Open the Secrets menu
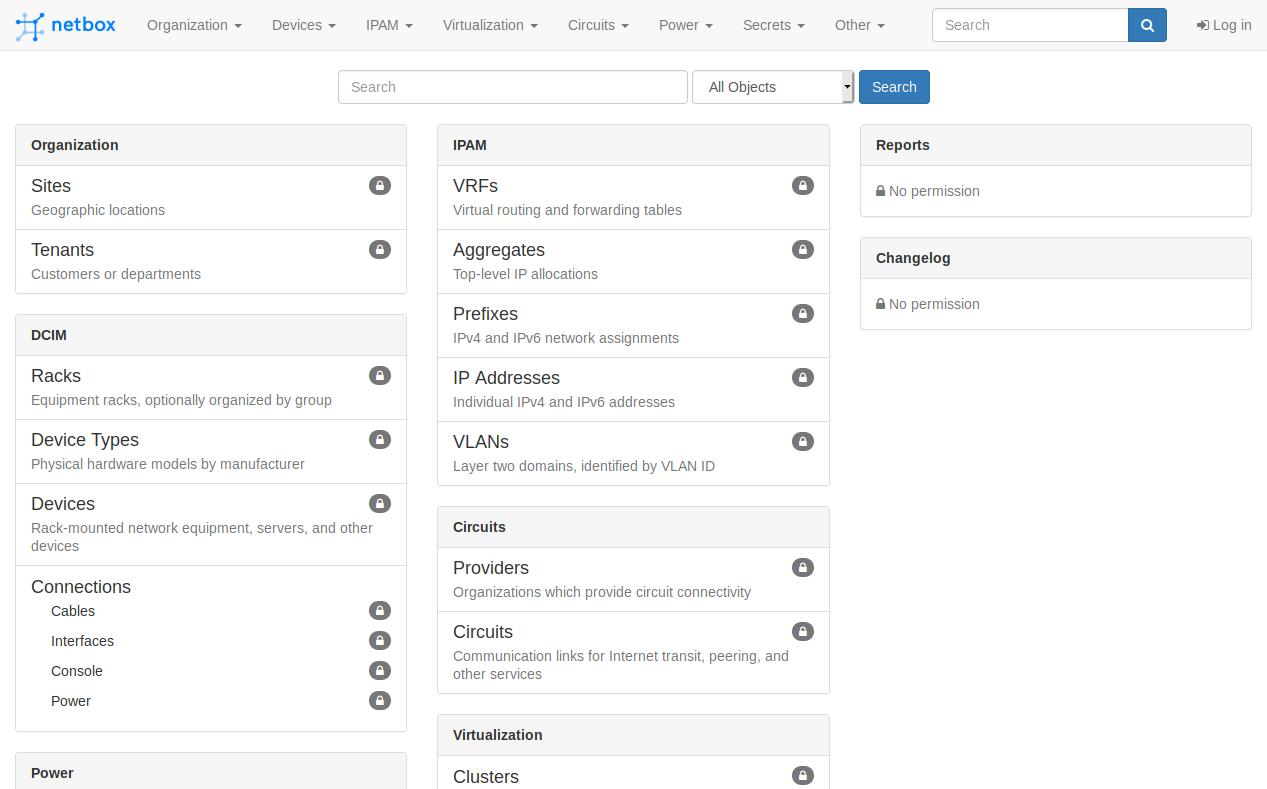Screen dimensions: 1267x789 [773, 25]
